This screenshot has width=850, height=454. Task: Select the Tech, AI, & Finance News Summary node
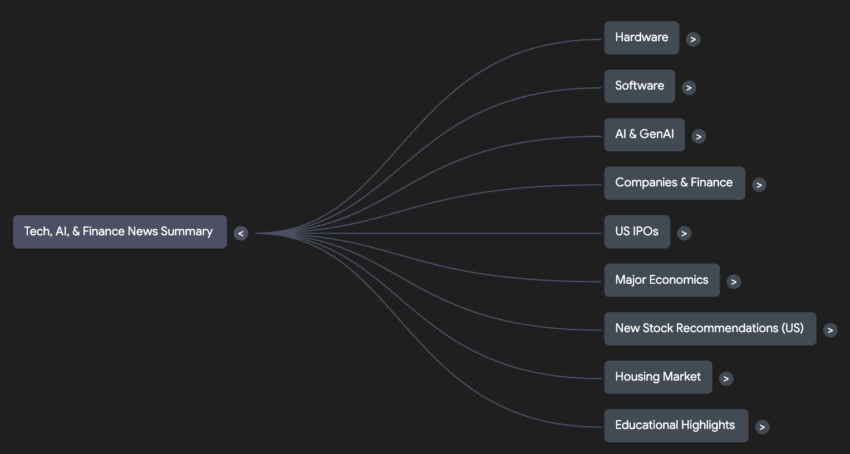point(119,232)
